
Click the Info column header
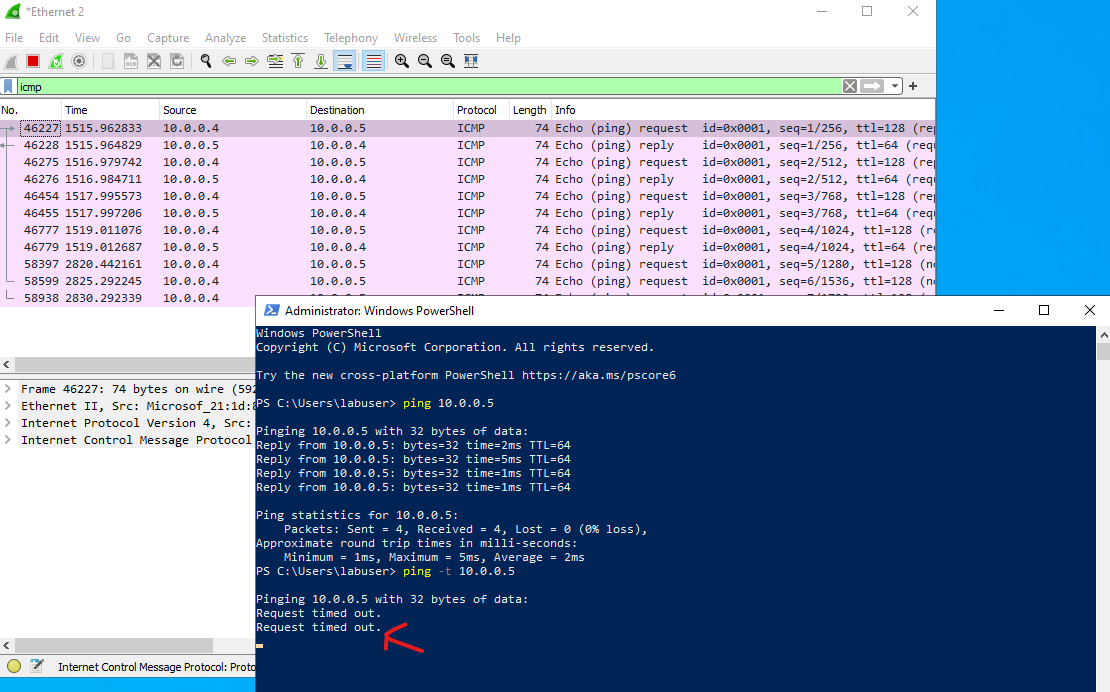tap(743, 110)
